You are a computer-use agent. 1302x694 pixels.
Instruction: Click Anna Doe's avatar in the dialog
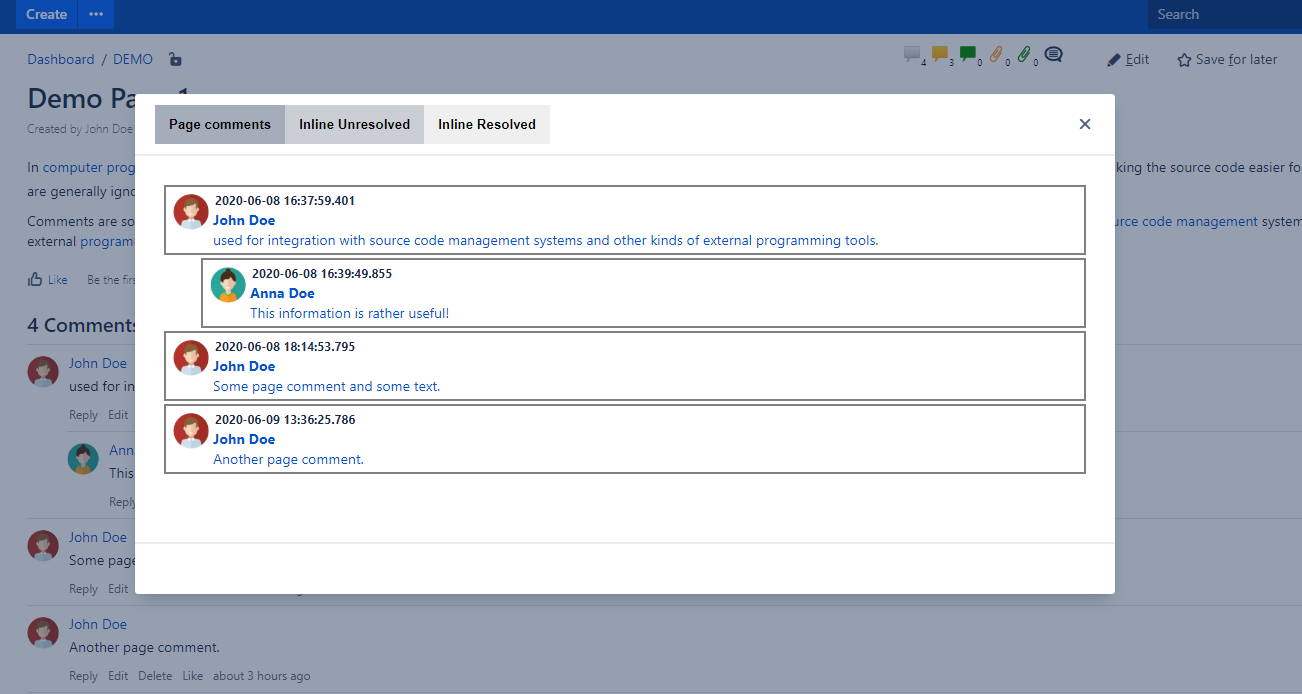227,284
